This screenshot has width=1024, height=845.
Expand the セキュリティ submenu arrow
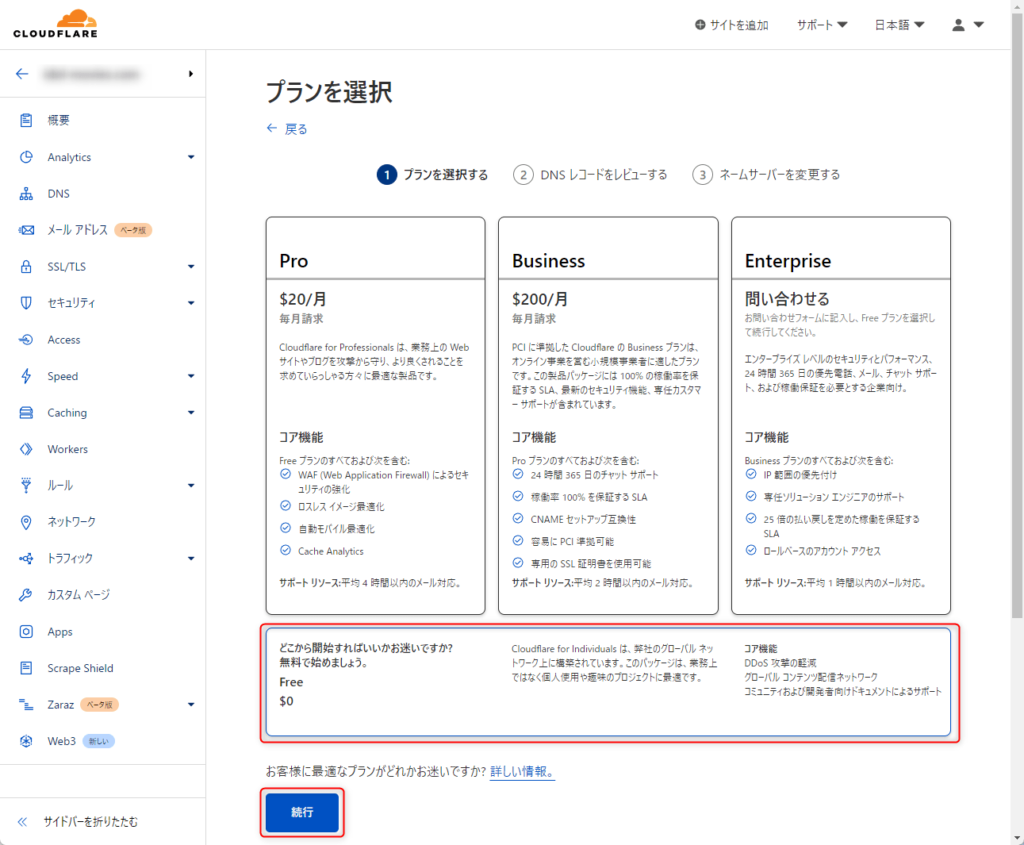click(x=191, y=303)
